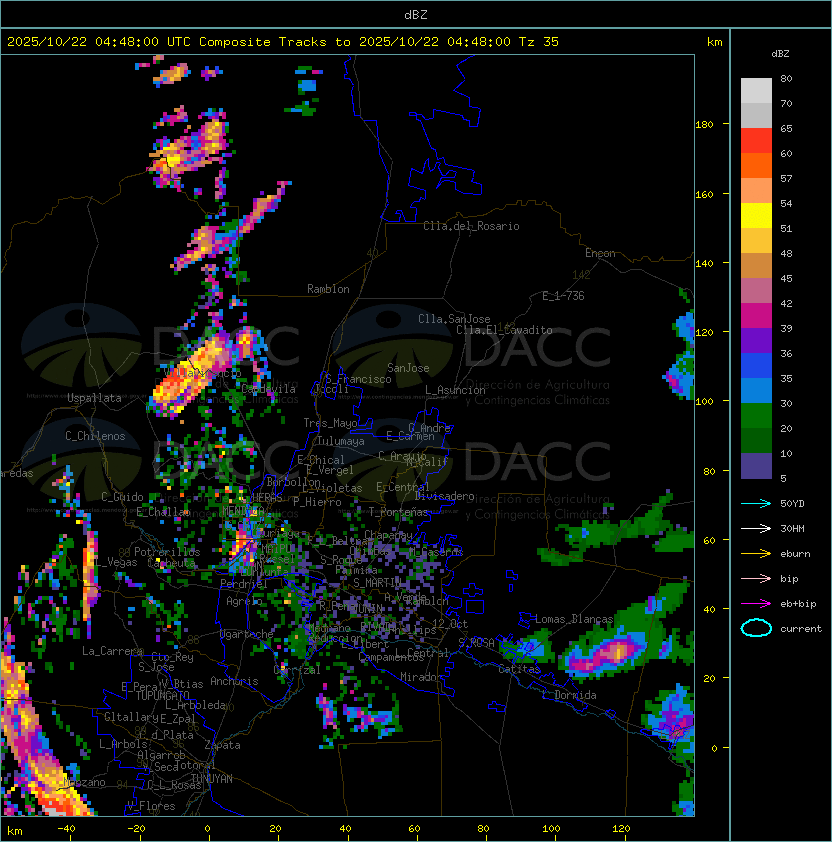The height and width of the screenshot is (842, 832).
Task: Click the Clla.SanJose place label
Action: pos(454,319)
